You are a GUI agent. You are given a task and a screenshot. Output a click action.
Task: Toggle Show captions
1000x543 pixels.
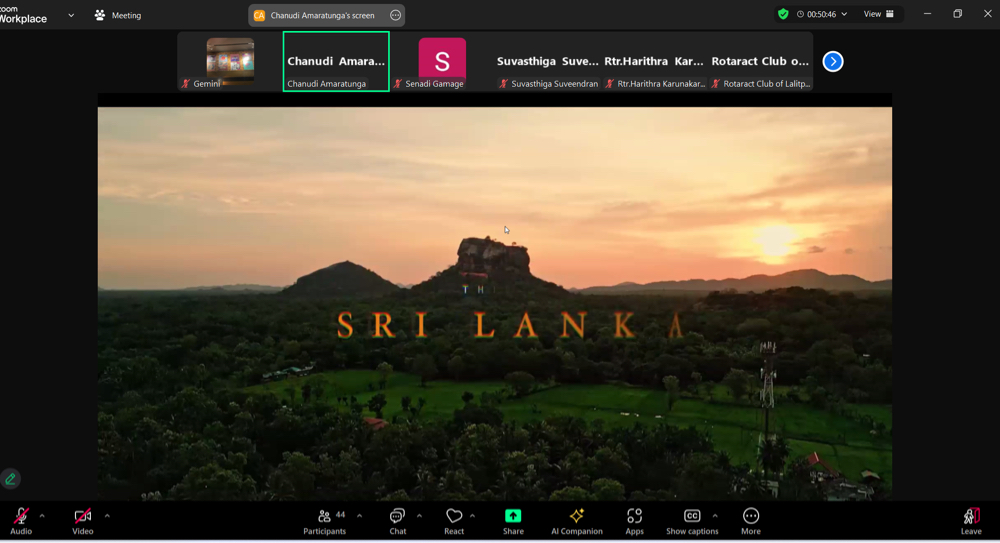[692, 519]
